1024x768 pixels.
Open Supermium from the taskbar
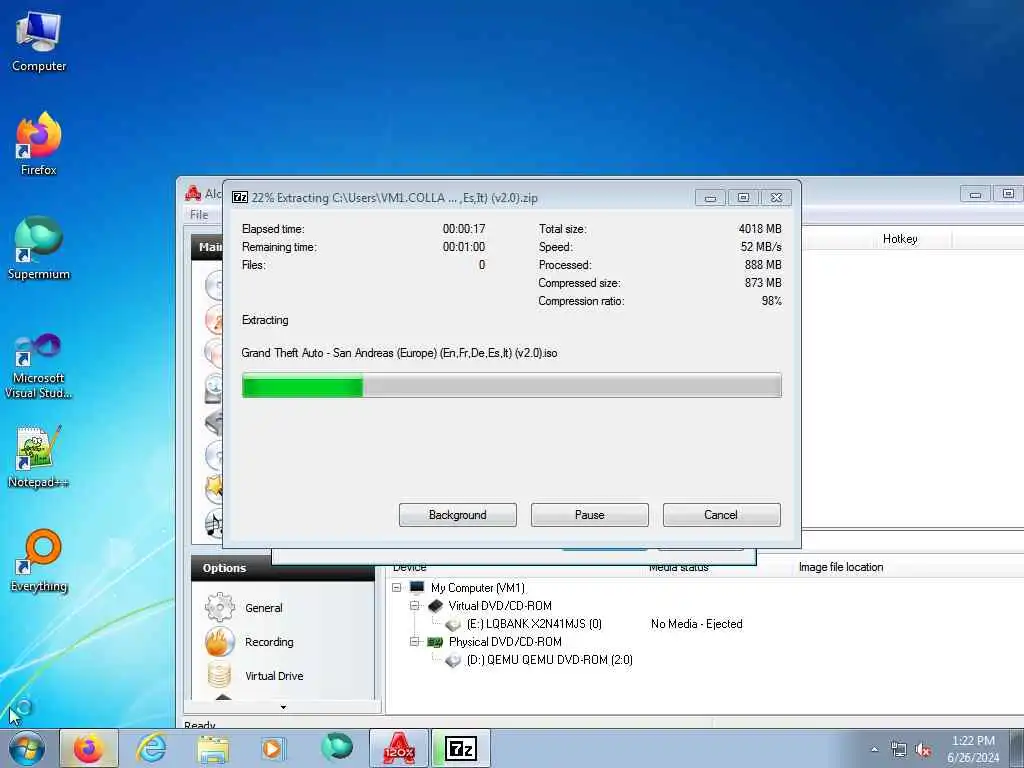[x=336, y=748]
